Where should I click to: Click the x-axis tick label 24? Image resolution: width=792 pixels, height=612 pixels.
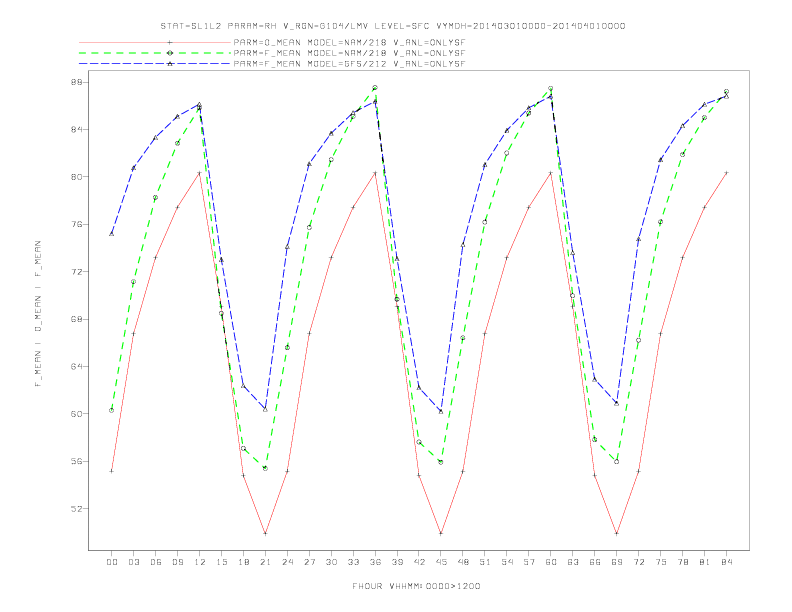coord(287,562)
